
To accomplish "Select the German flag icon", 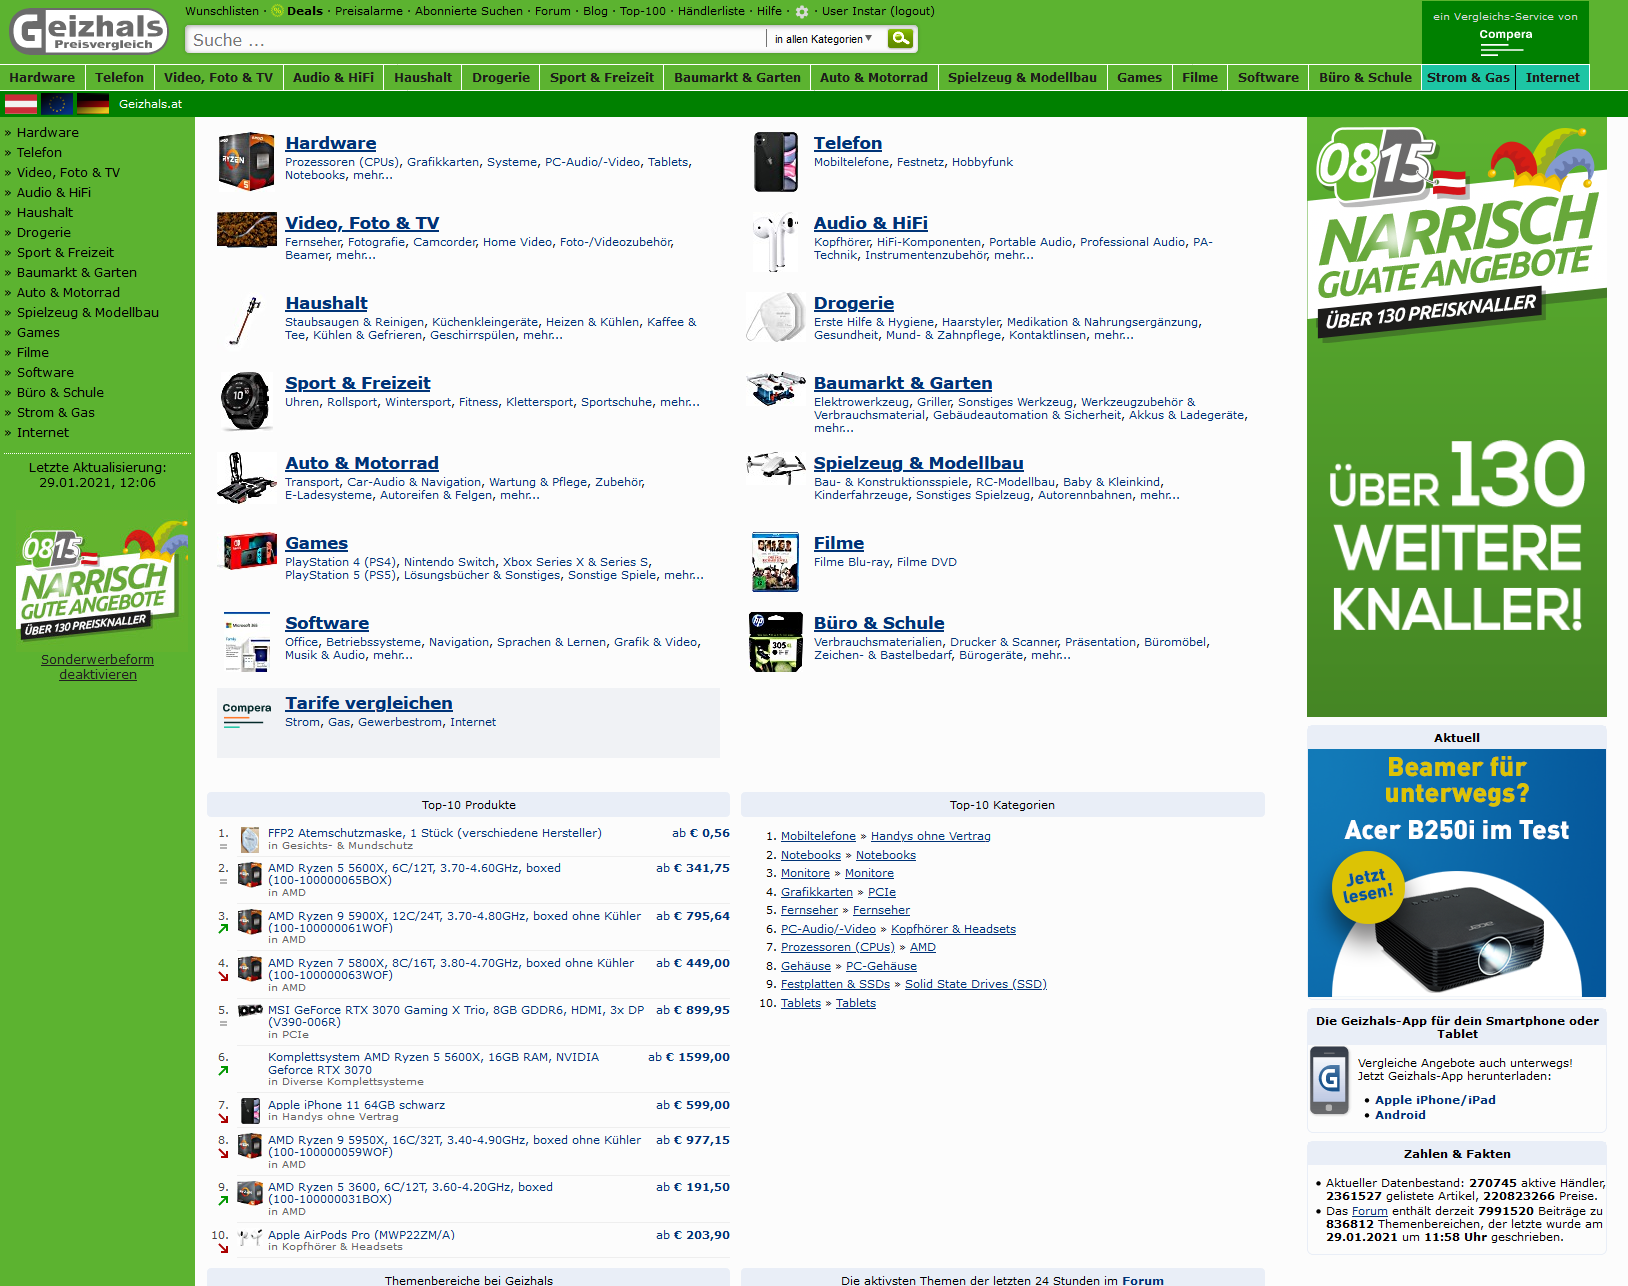I will click(x=93, y=104).
